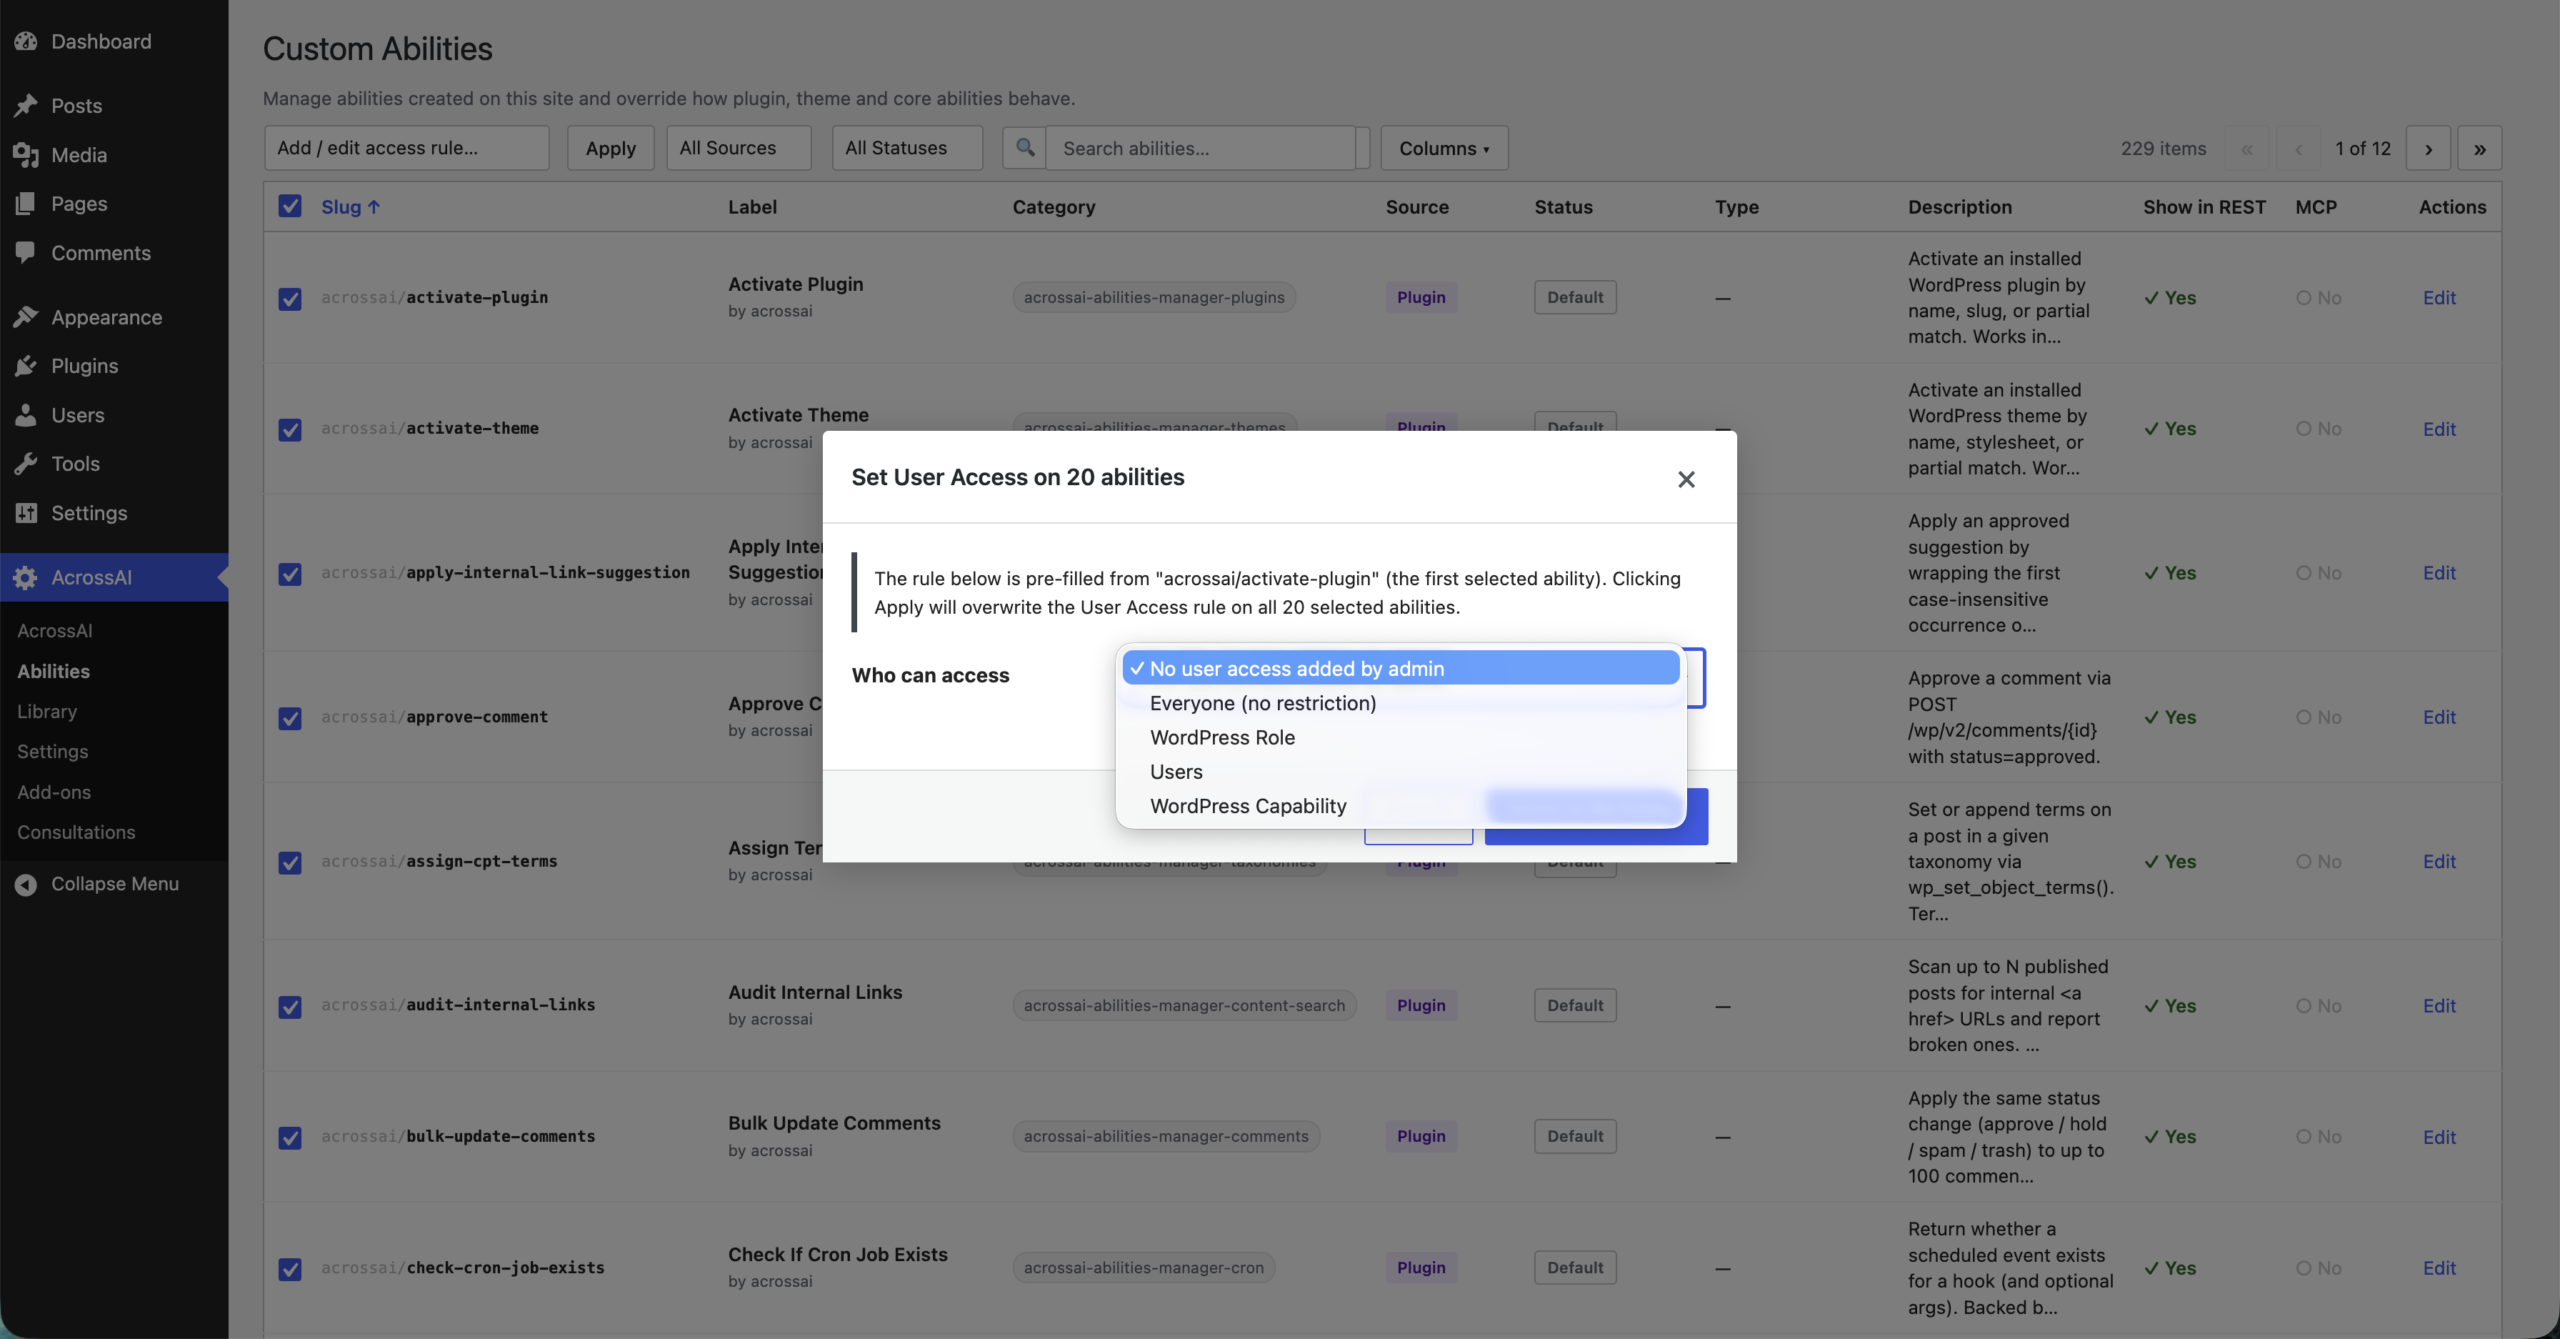Click the Apply bulk action button
The height and width of the screenshot is (1339, 2560).
[610, 148]
